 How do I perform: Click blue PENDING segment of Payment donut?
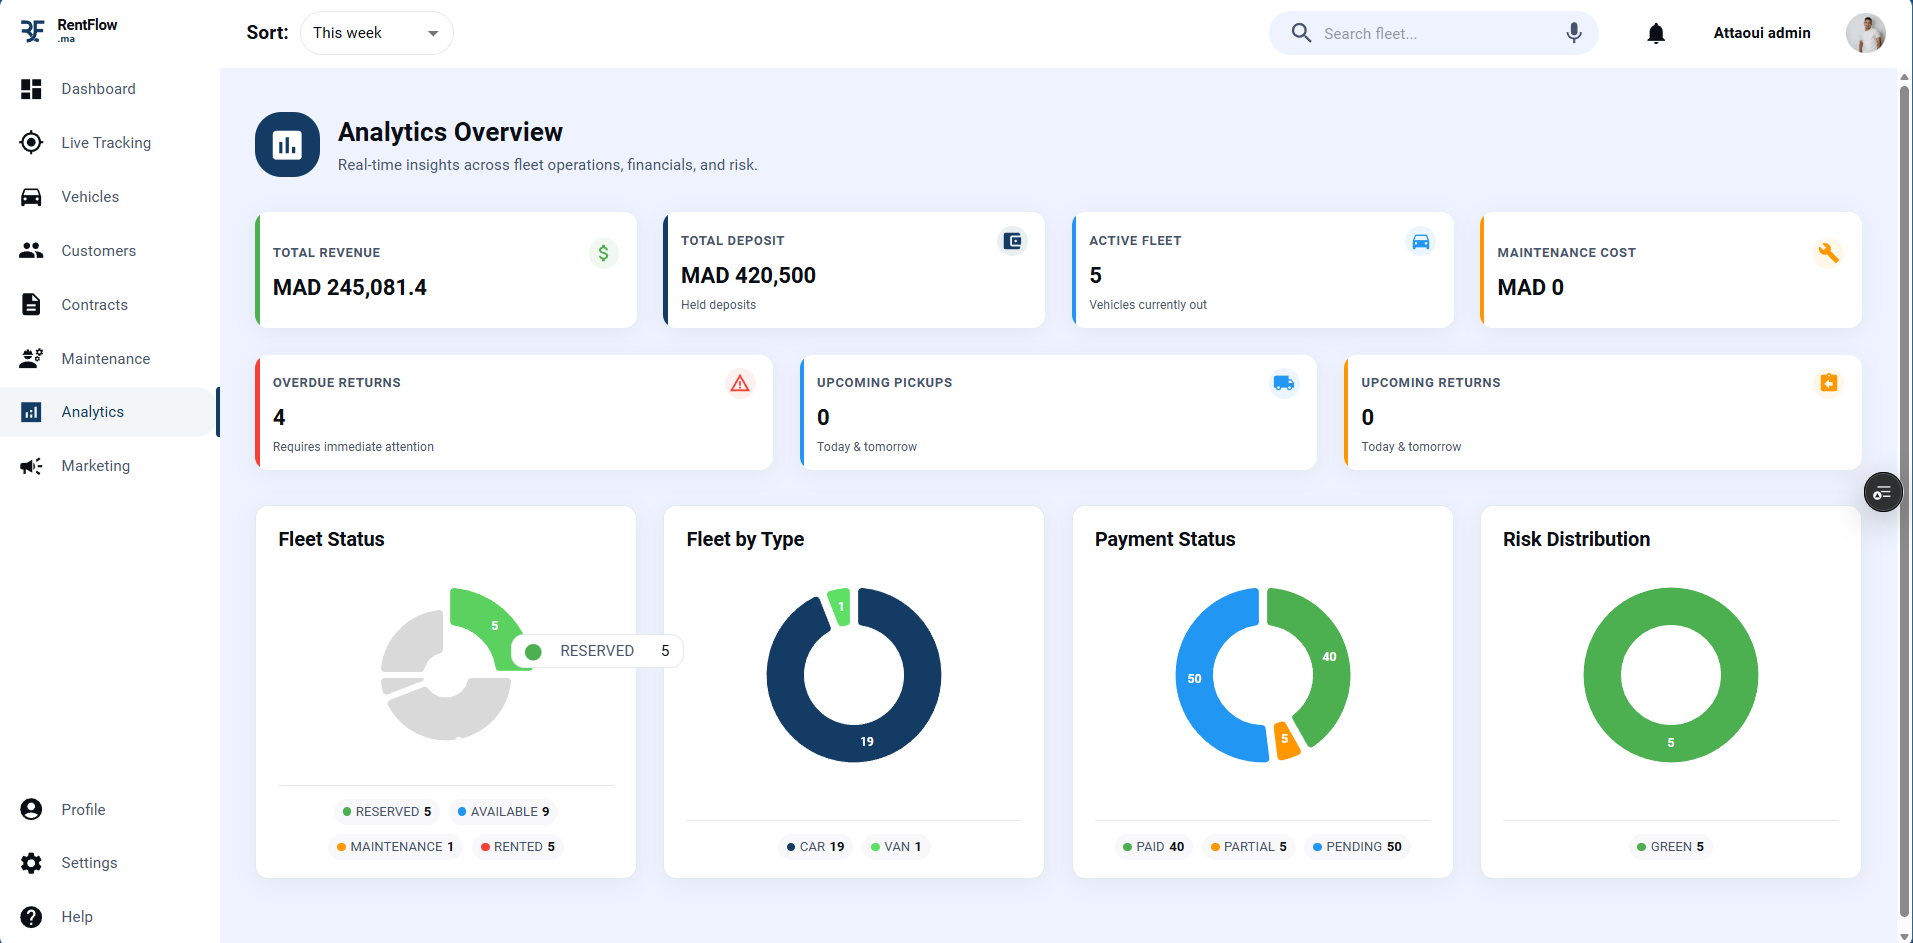(1195, 679)
